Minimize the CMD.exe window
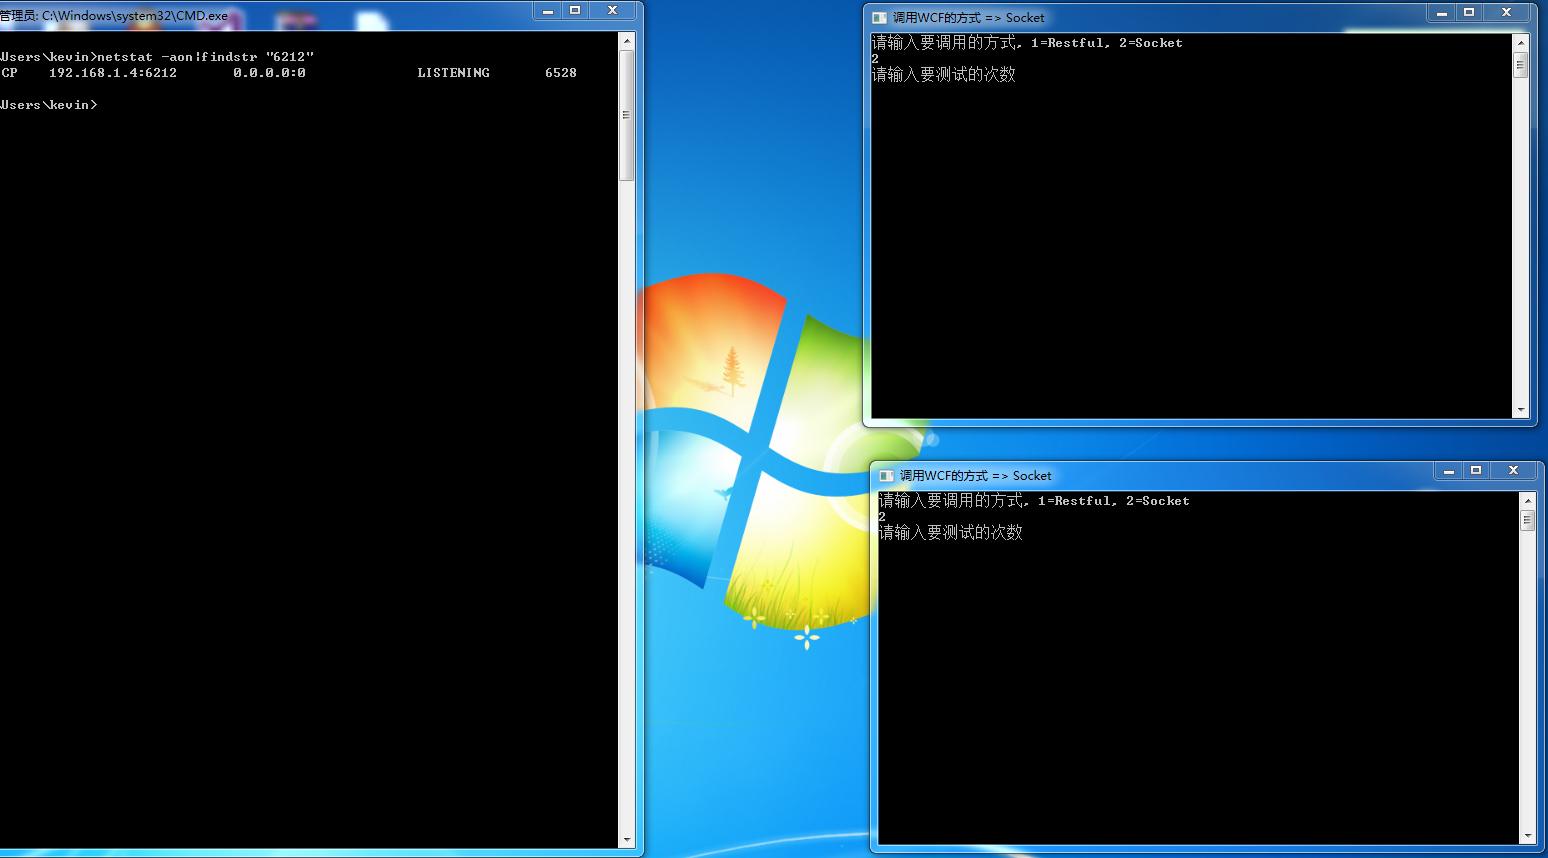The width and height of the screenshot is (1548, 858). (548, 11)
